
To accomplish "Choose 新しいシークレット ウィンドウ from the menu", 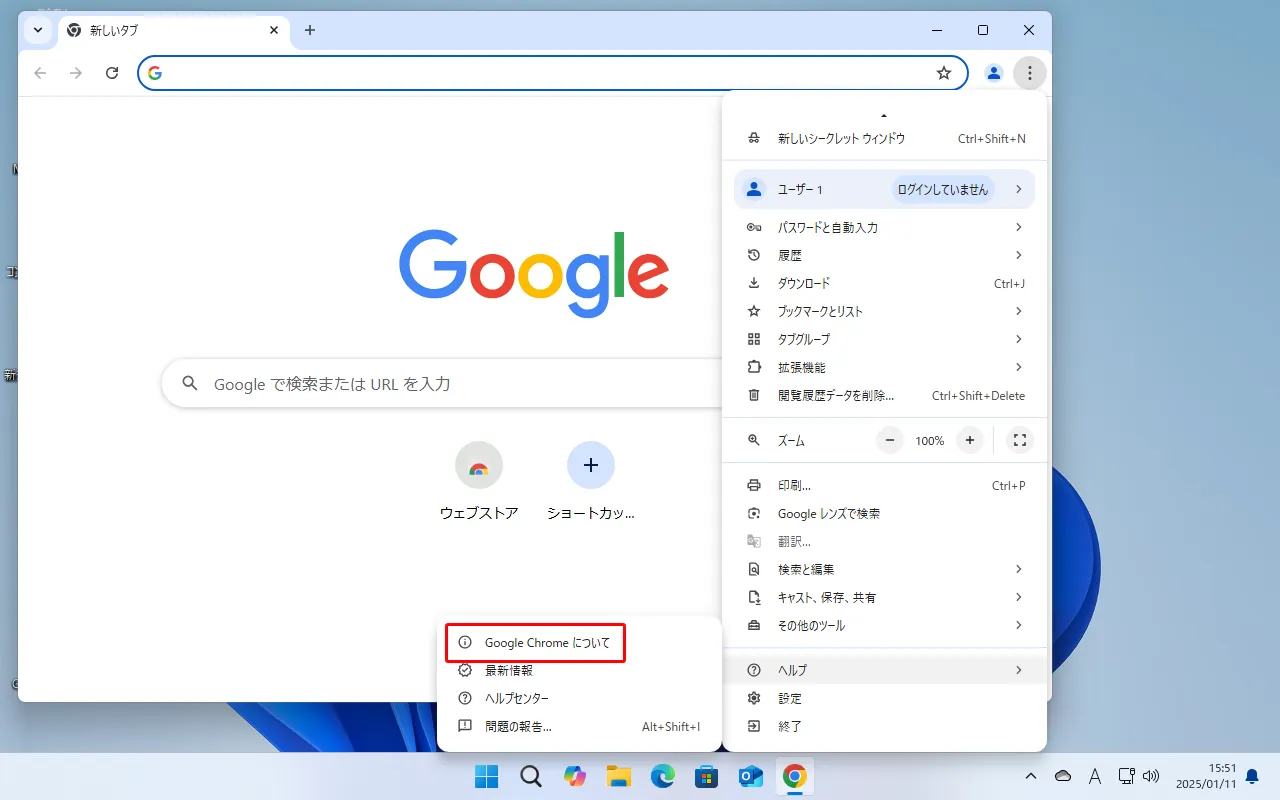I will pyautogui.click(x=884, y=139).
